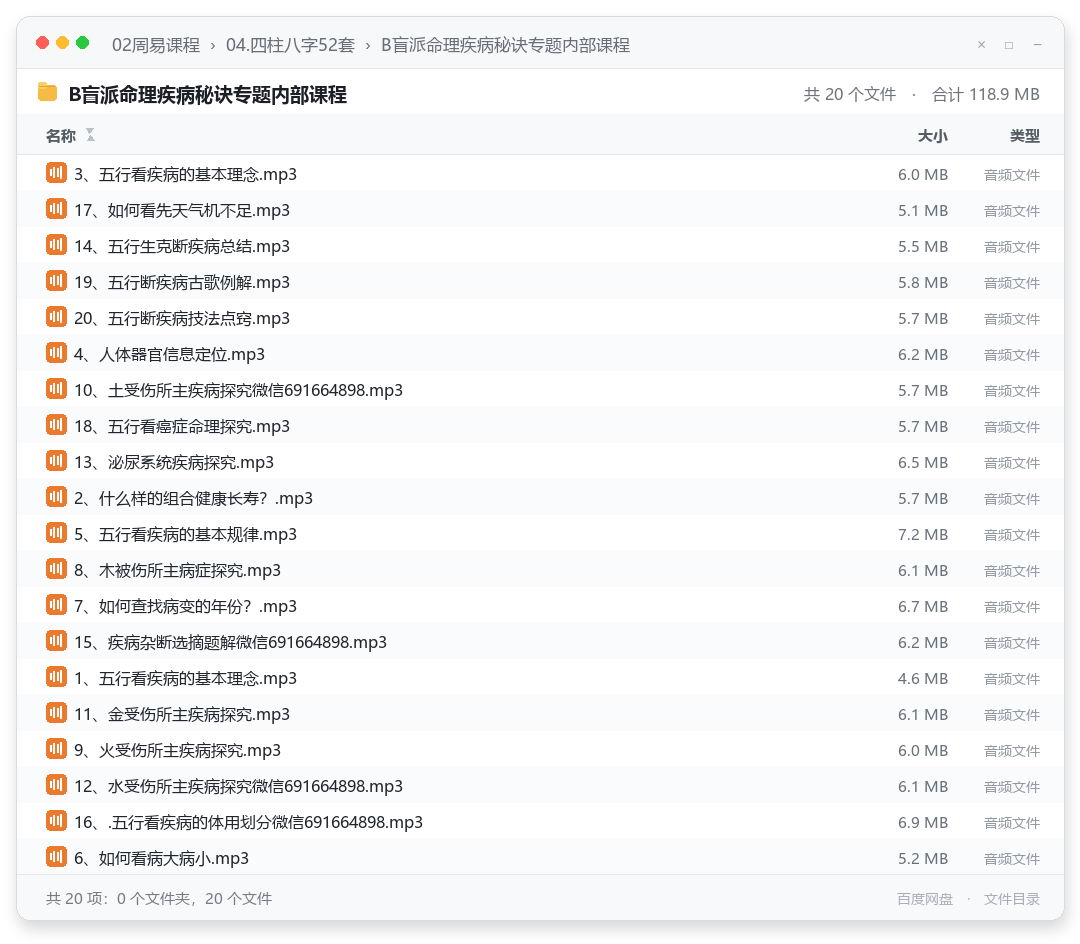Click 合计 118.9 MB total size text

(986, 94)
